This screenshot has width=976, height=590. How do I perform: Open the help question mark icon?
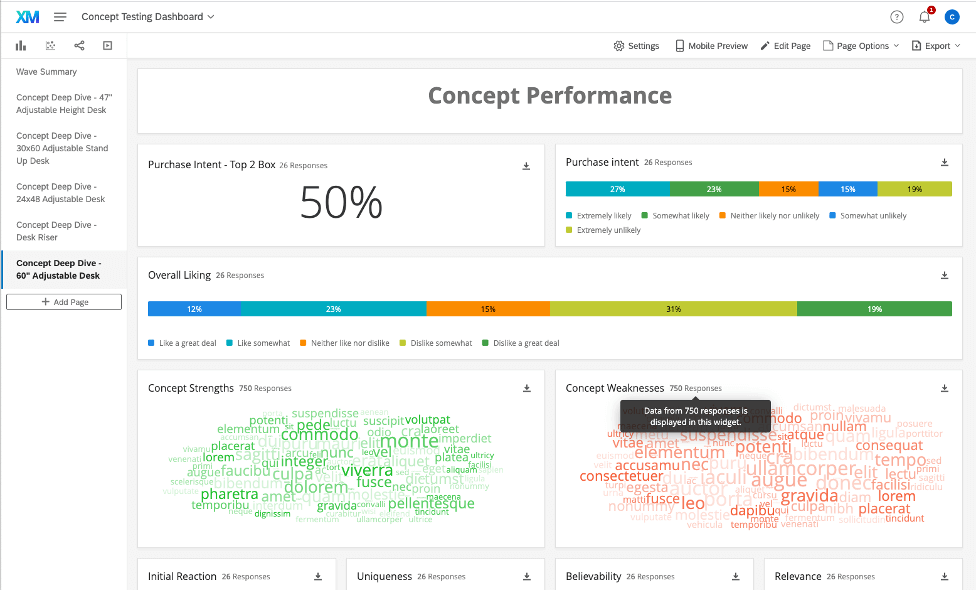pos(898,16)
